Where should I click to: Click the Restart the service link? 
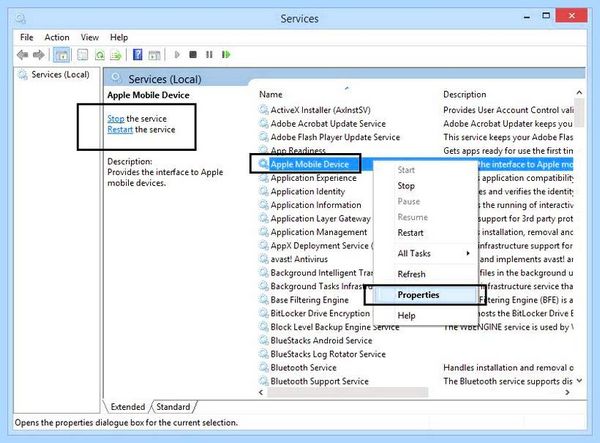(120, 130)
